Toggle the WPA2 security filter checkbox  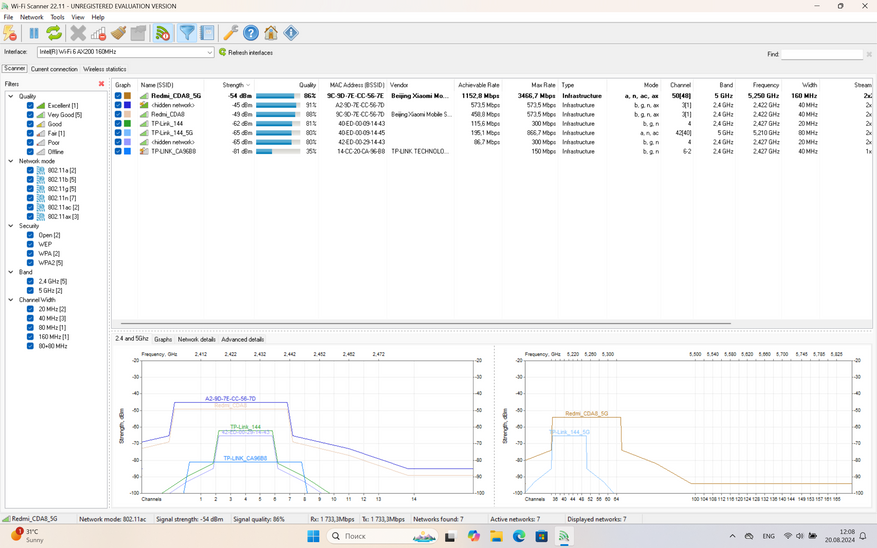tap(30, 263)
